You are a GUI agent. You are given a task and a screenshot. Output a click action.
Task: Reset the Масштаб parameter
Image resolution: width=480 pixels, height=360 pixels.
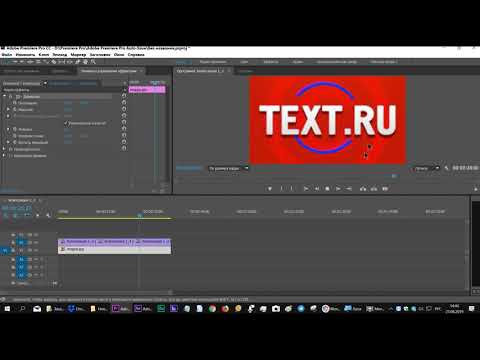pyautogui.click(x=124, y=109)
